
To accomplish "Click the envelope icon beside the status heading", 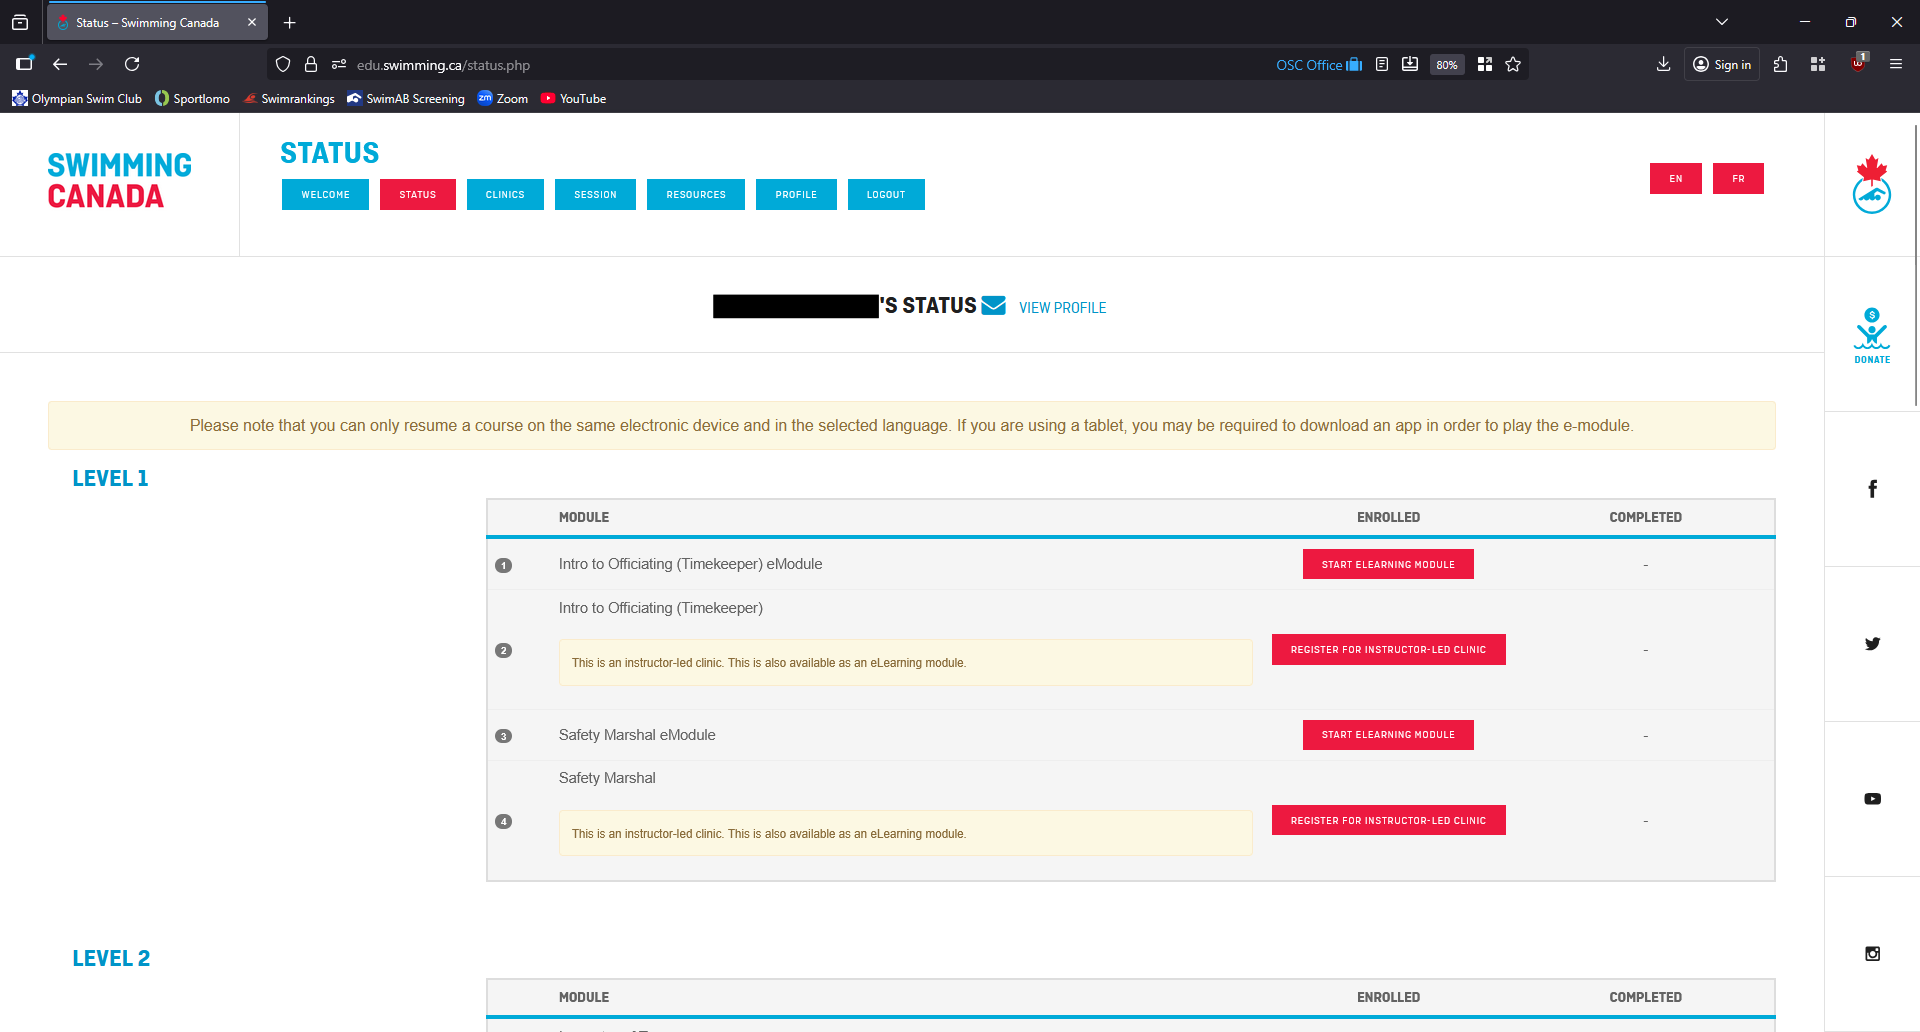I will 993,306.
